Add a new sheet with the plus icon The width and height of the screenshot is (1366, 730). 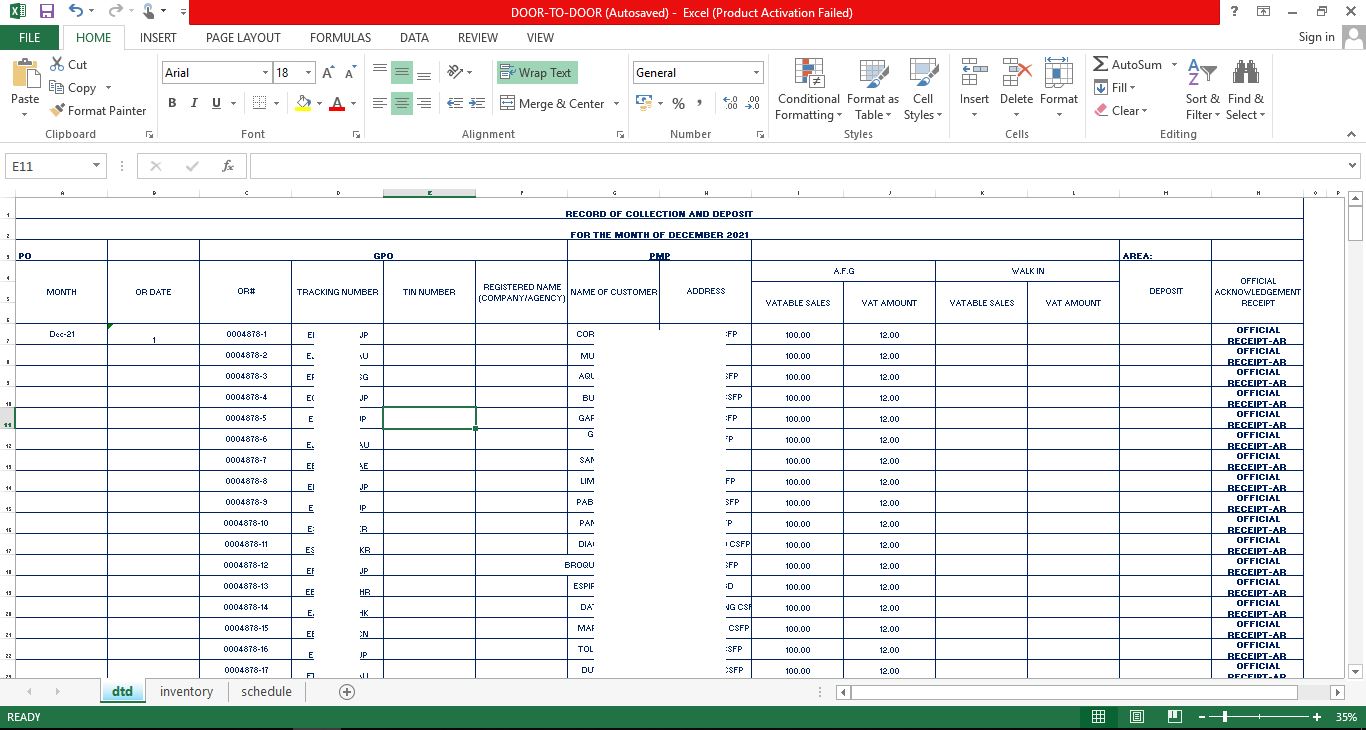click(347, 692)
